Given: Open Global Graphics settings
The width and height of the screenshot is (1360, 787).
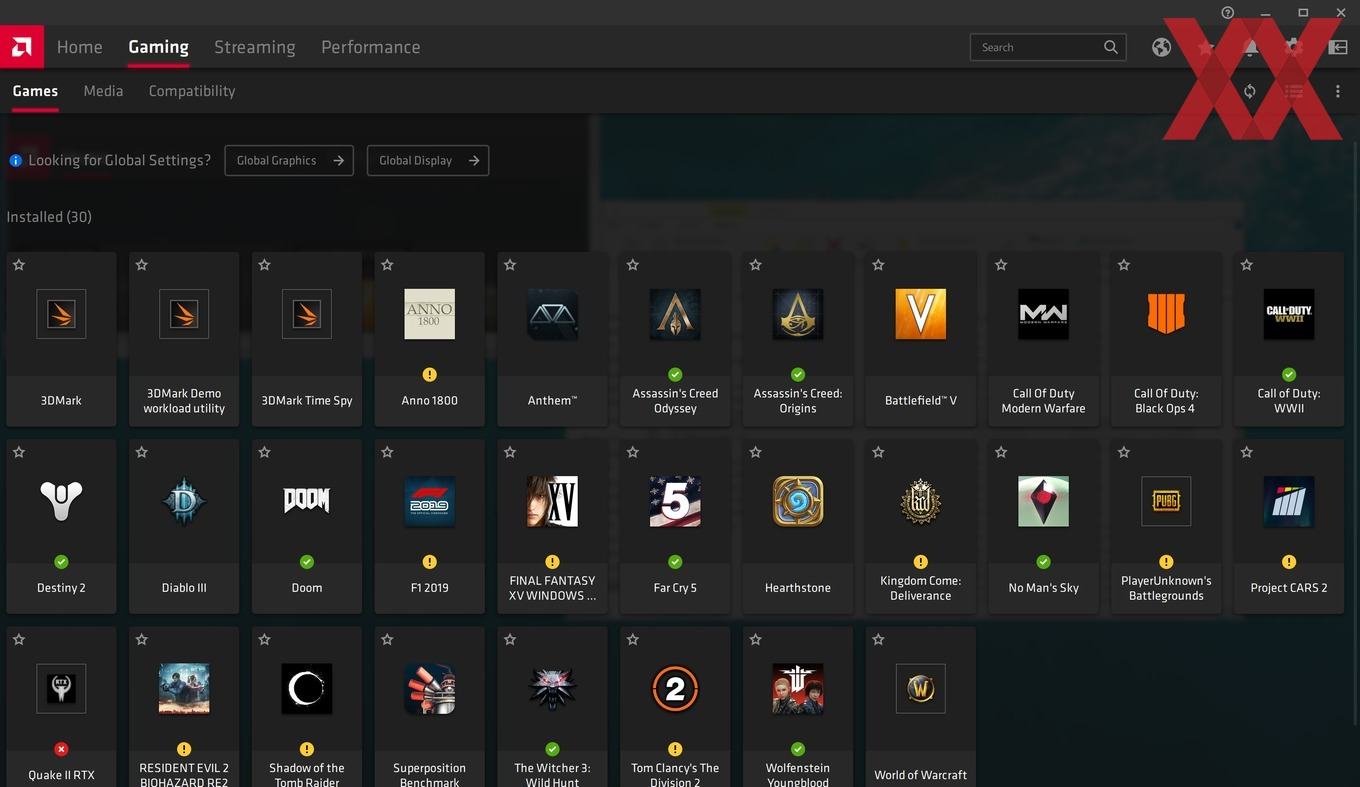Looking at the screenshot, I should click(289, 160).
